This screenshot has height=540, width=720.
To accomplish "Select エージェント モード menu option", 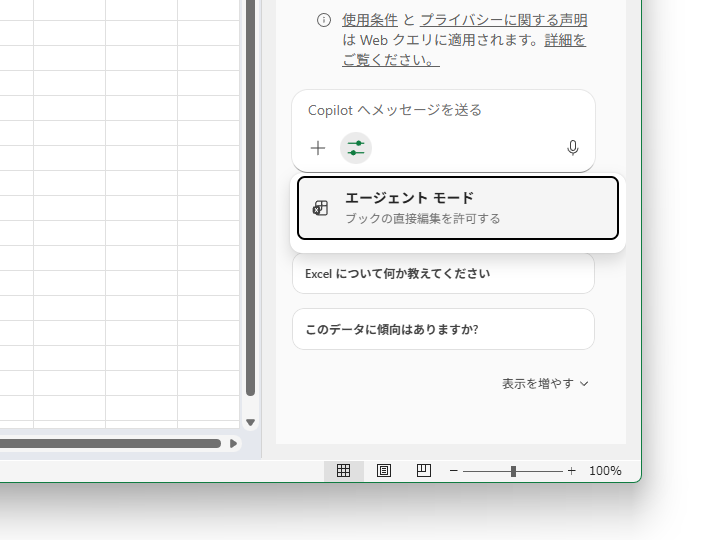I will [x=458, y=208].
